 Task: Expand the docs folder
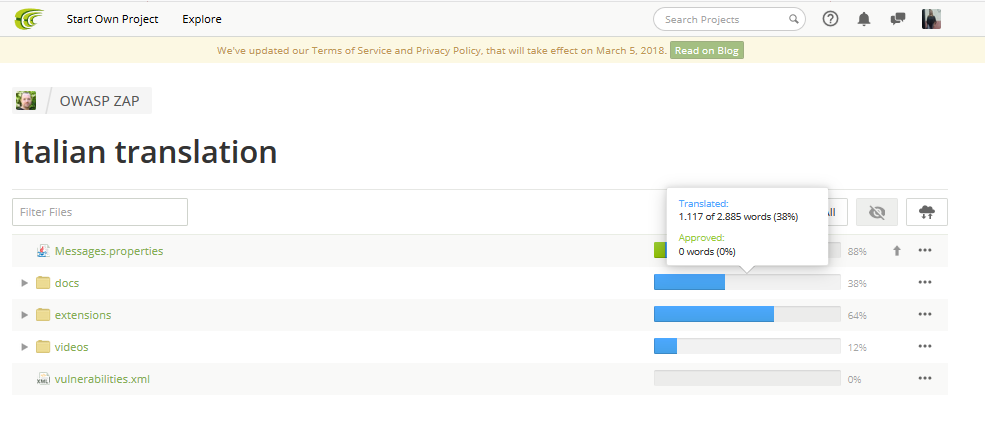[x=24, y=283]
